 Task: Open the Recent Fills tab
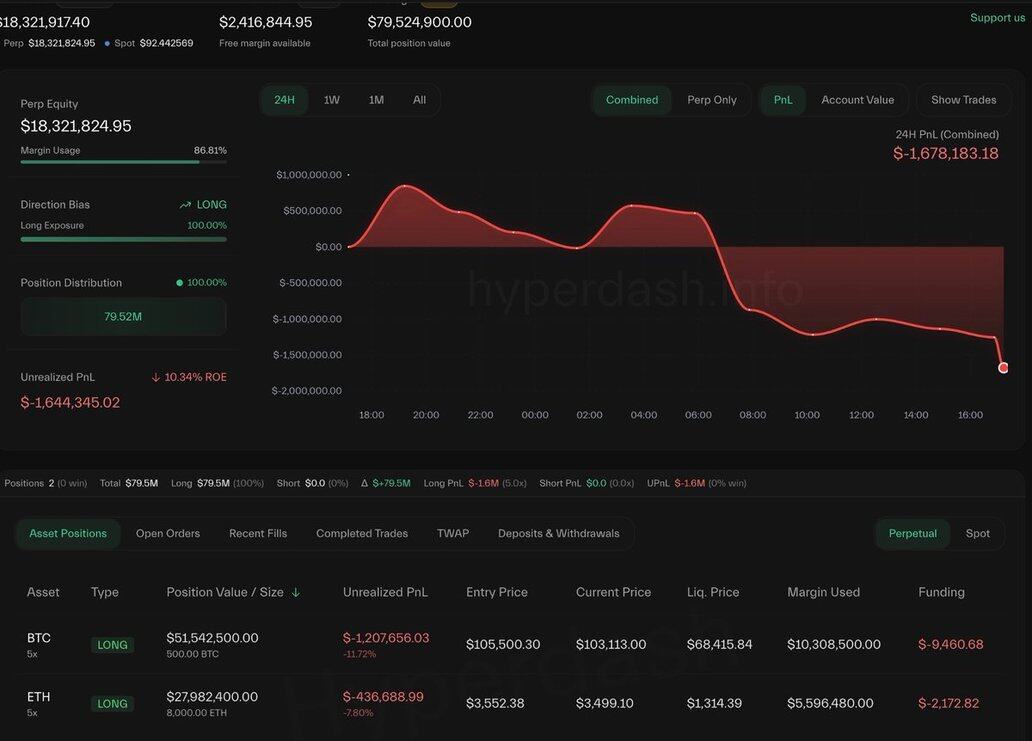coord(258,534)
